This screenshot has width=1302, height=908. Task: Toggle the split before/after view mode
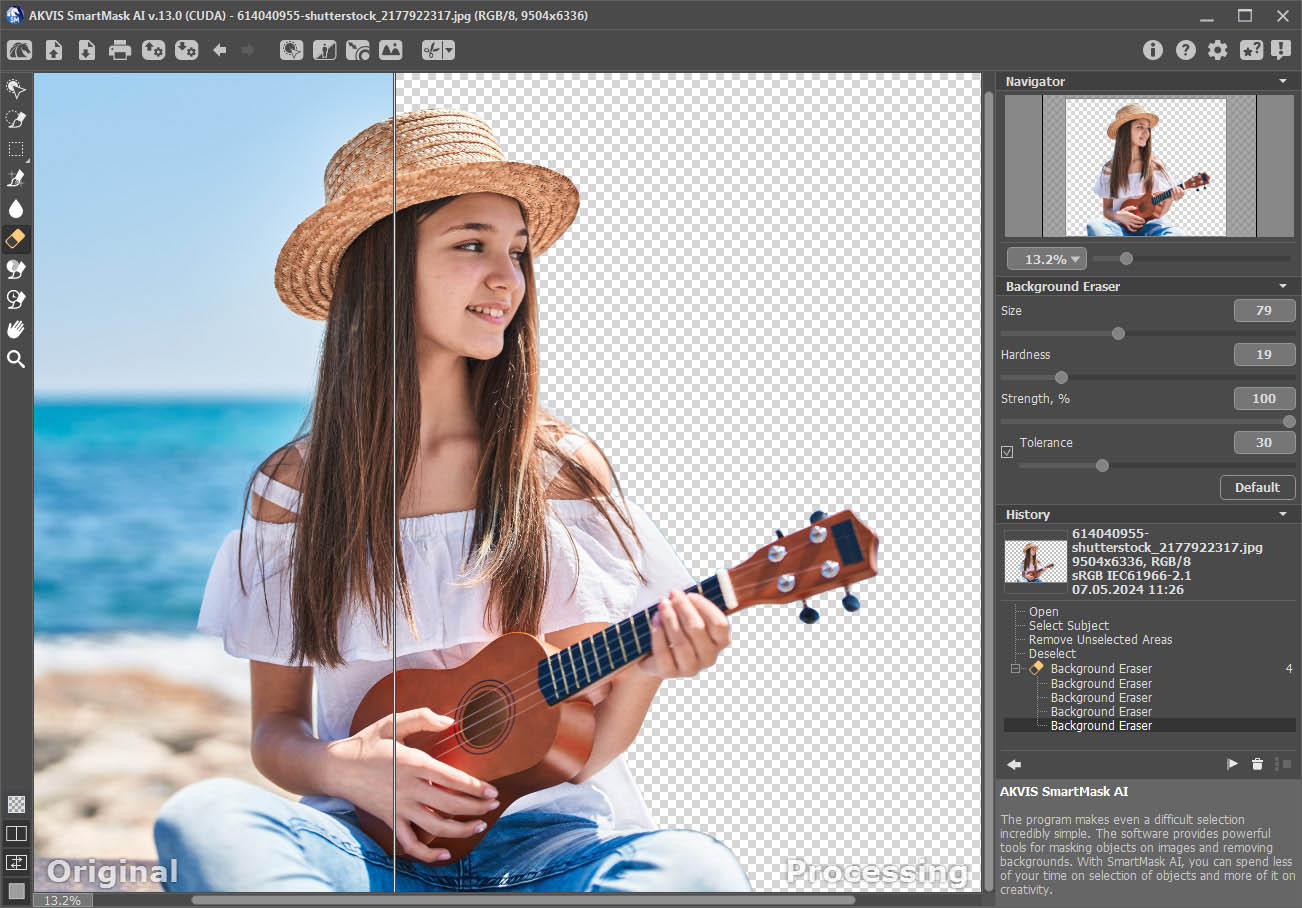point(16,833)
